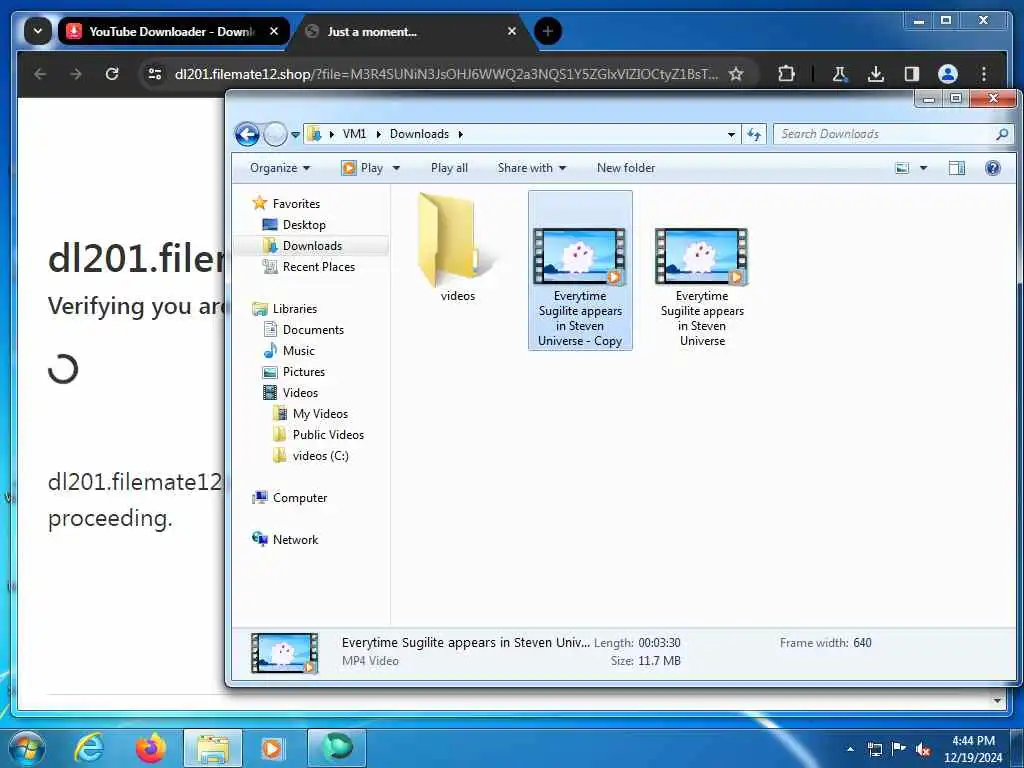This screenshot has height=768, width=1024.
Task: Click the details pane video thumbnail
Action: click(284, 652)
